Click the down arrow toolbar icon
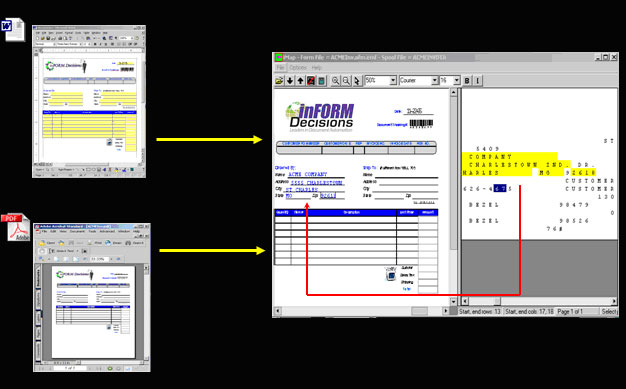Screen dimensions: 626x389 click(290, 81)
